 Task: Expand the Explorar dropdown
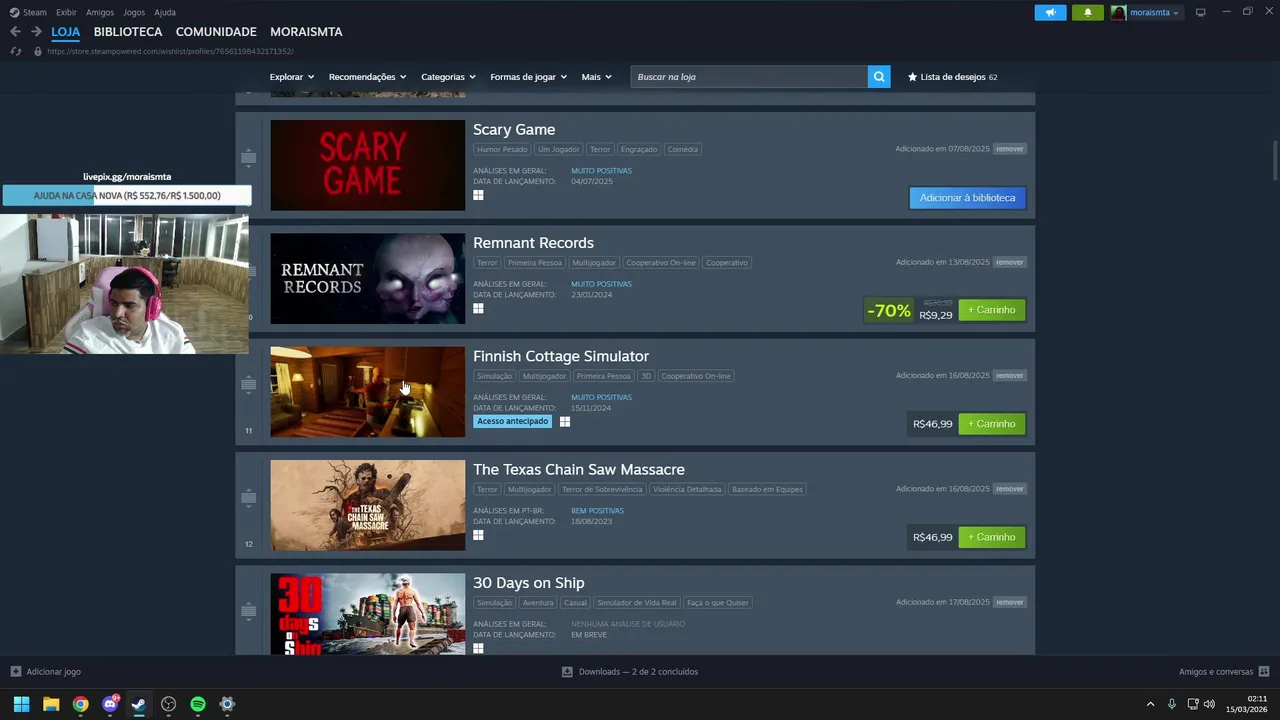point(292,77)
